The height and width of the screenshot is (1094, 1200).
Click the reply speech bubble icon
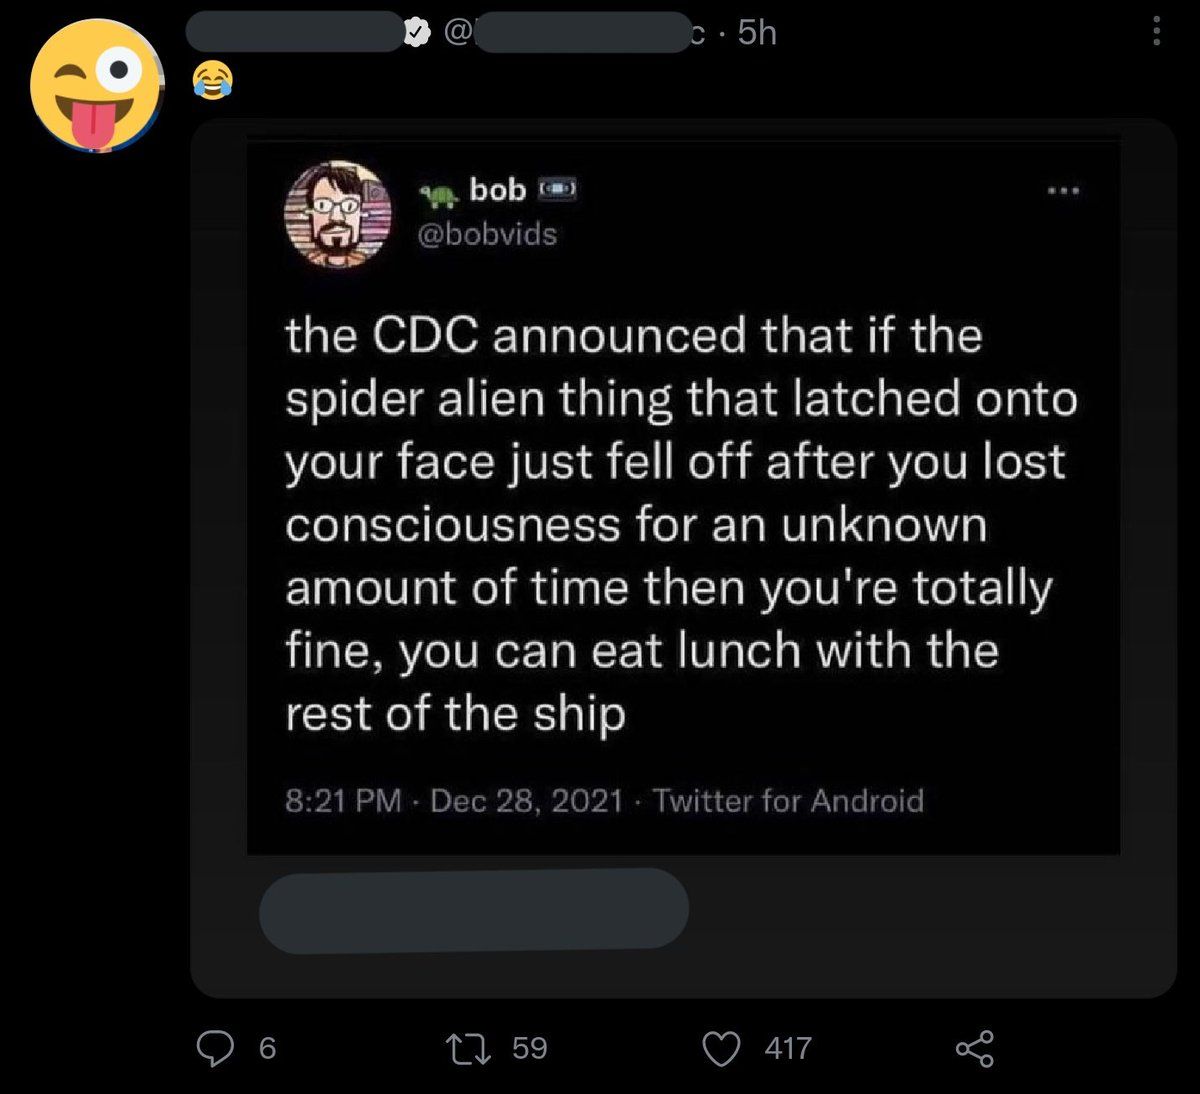(x=215, y=1048)
